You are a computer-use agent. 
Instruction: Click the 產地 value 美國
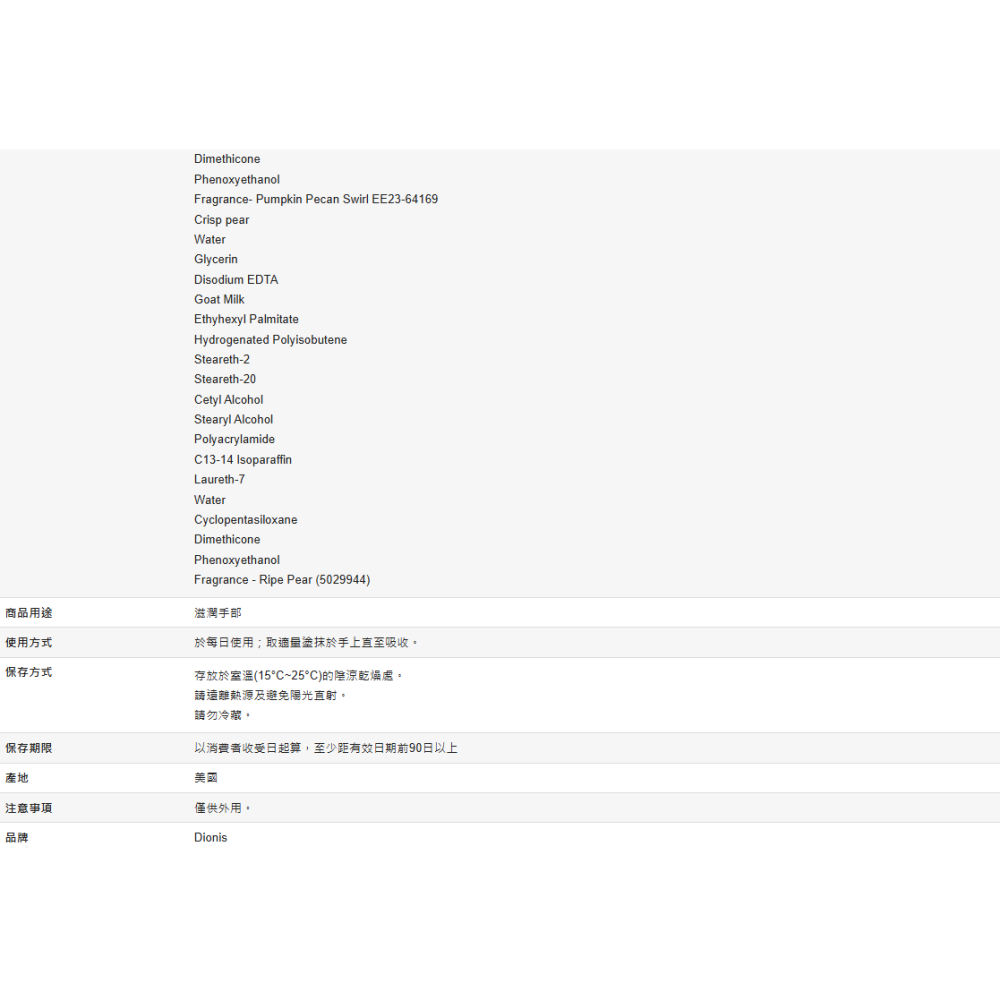point(206,778)
